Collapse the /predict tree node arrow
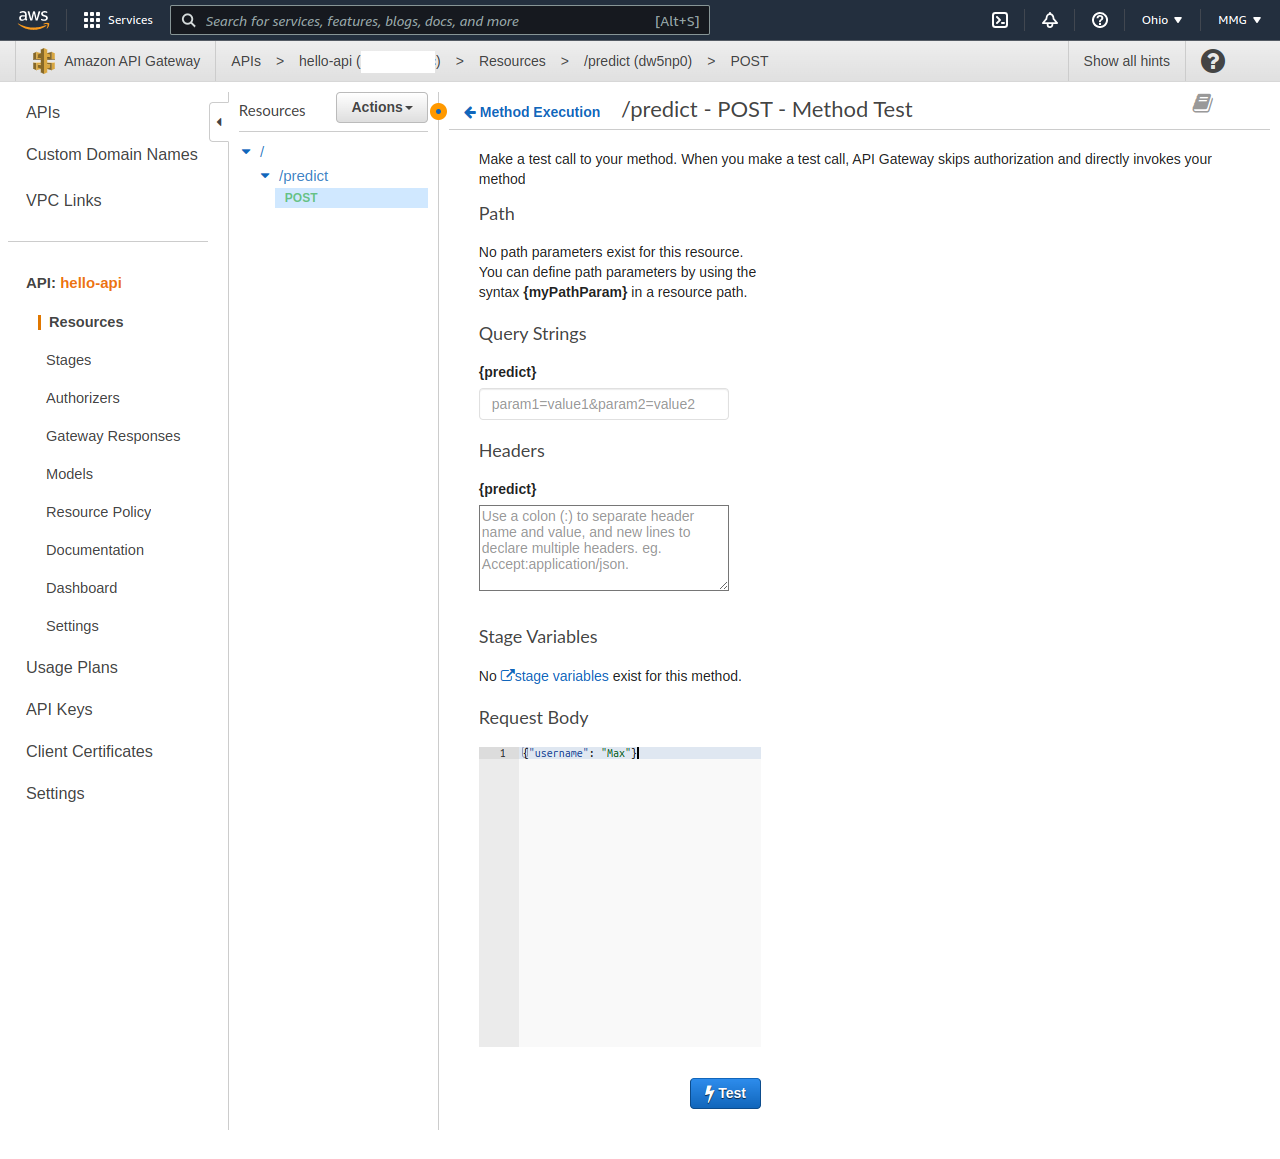The image size is (1280, 1159). coord(265,176)
